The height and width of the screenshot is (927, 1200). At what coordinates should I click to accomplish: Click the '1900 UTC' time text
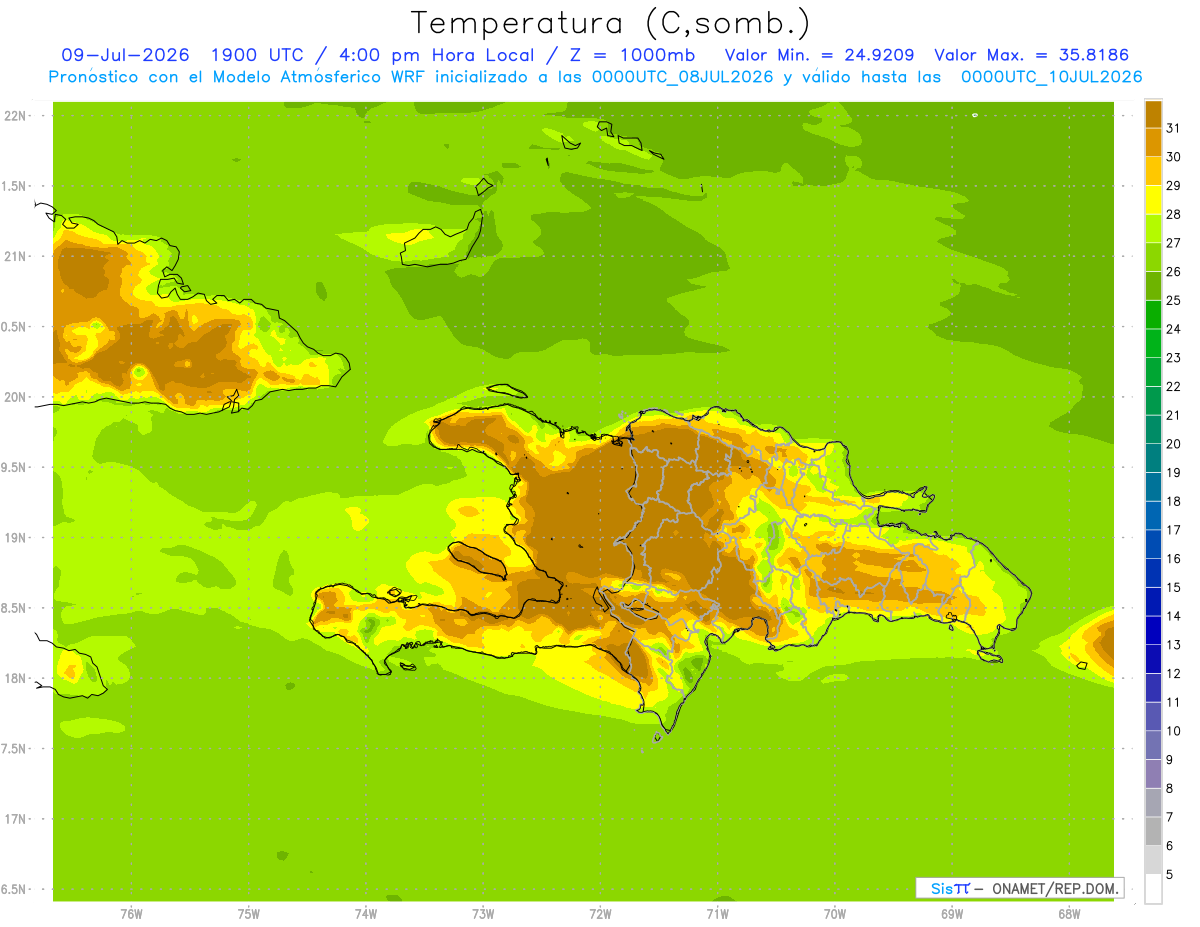click(259, 55)
